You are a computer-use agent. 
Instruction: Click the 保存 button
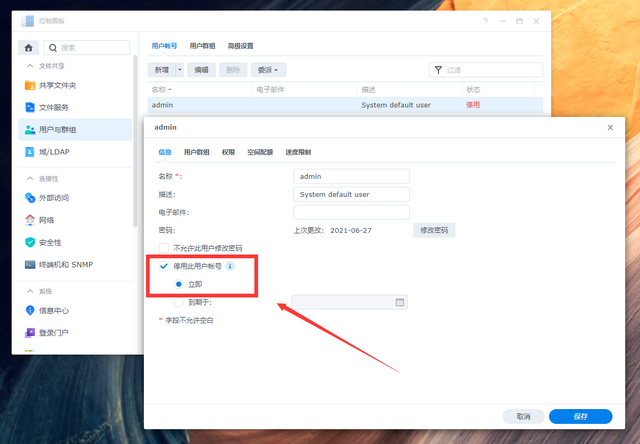tap(580, 417)
